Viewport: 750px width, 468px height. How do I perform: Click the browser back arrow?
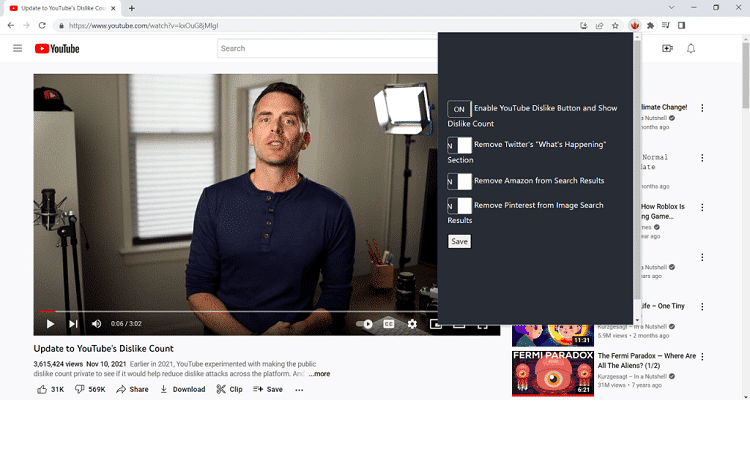(11, 25)
